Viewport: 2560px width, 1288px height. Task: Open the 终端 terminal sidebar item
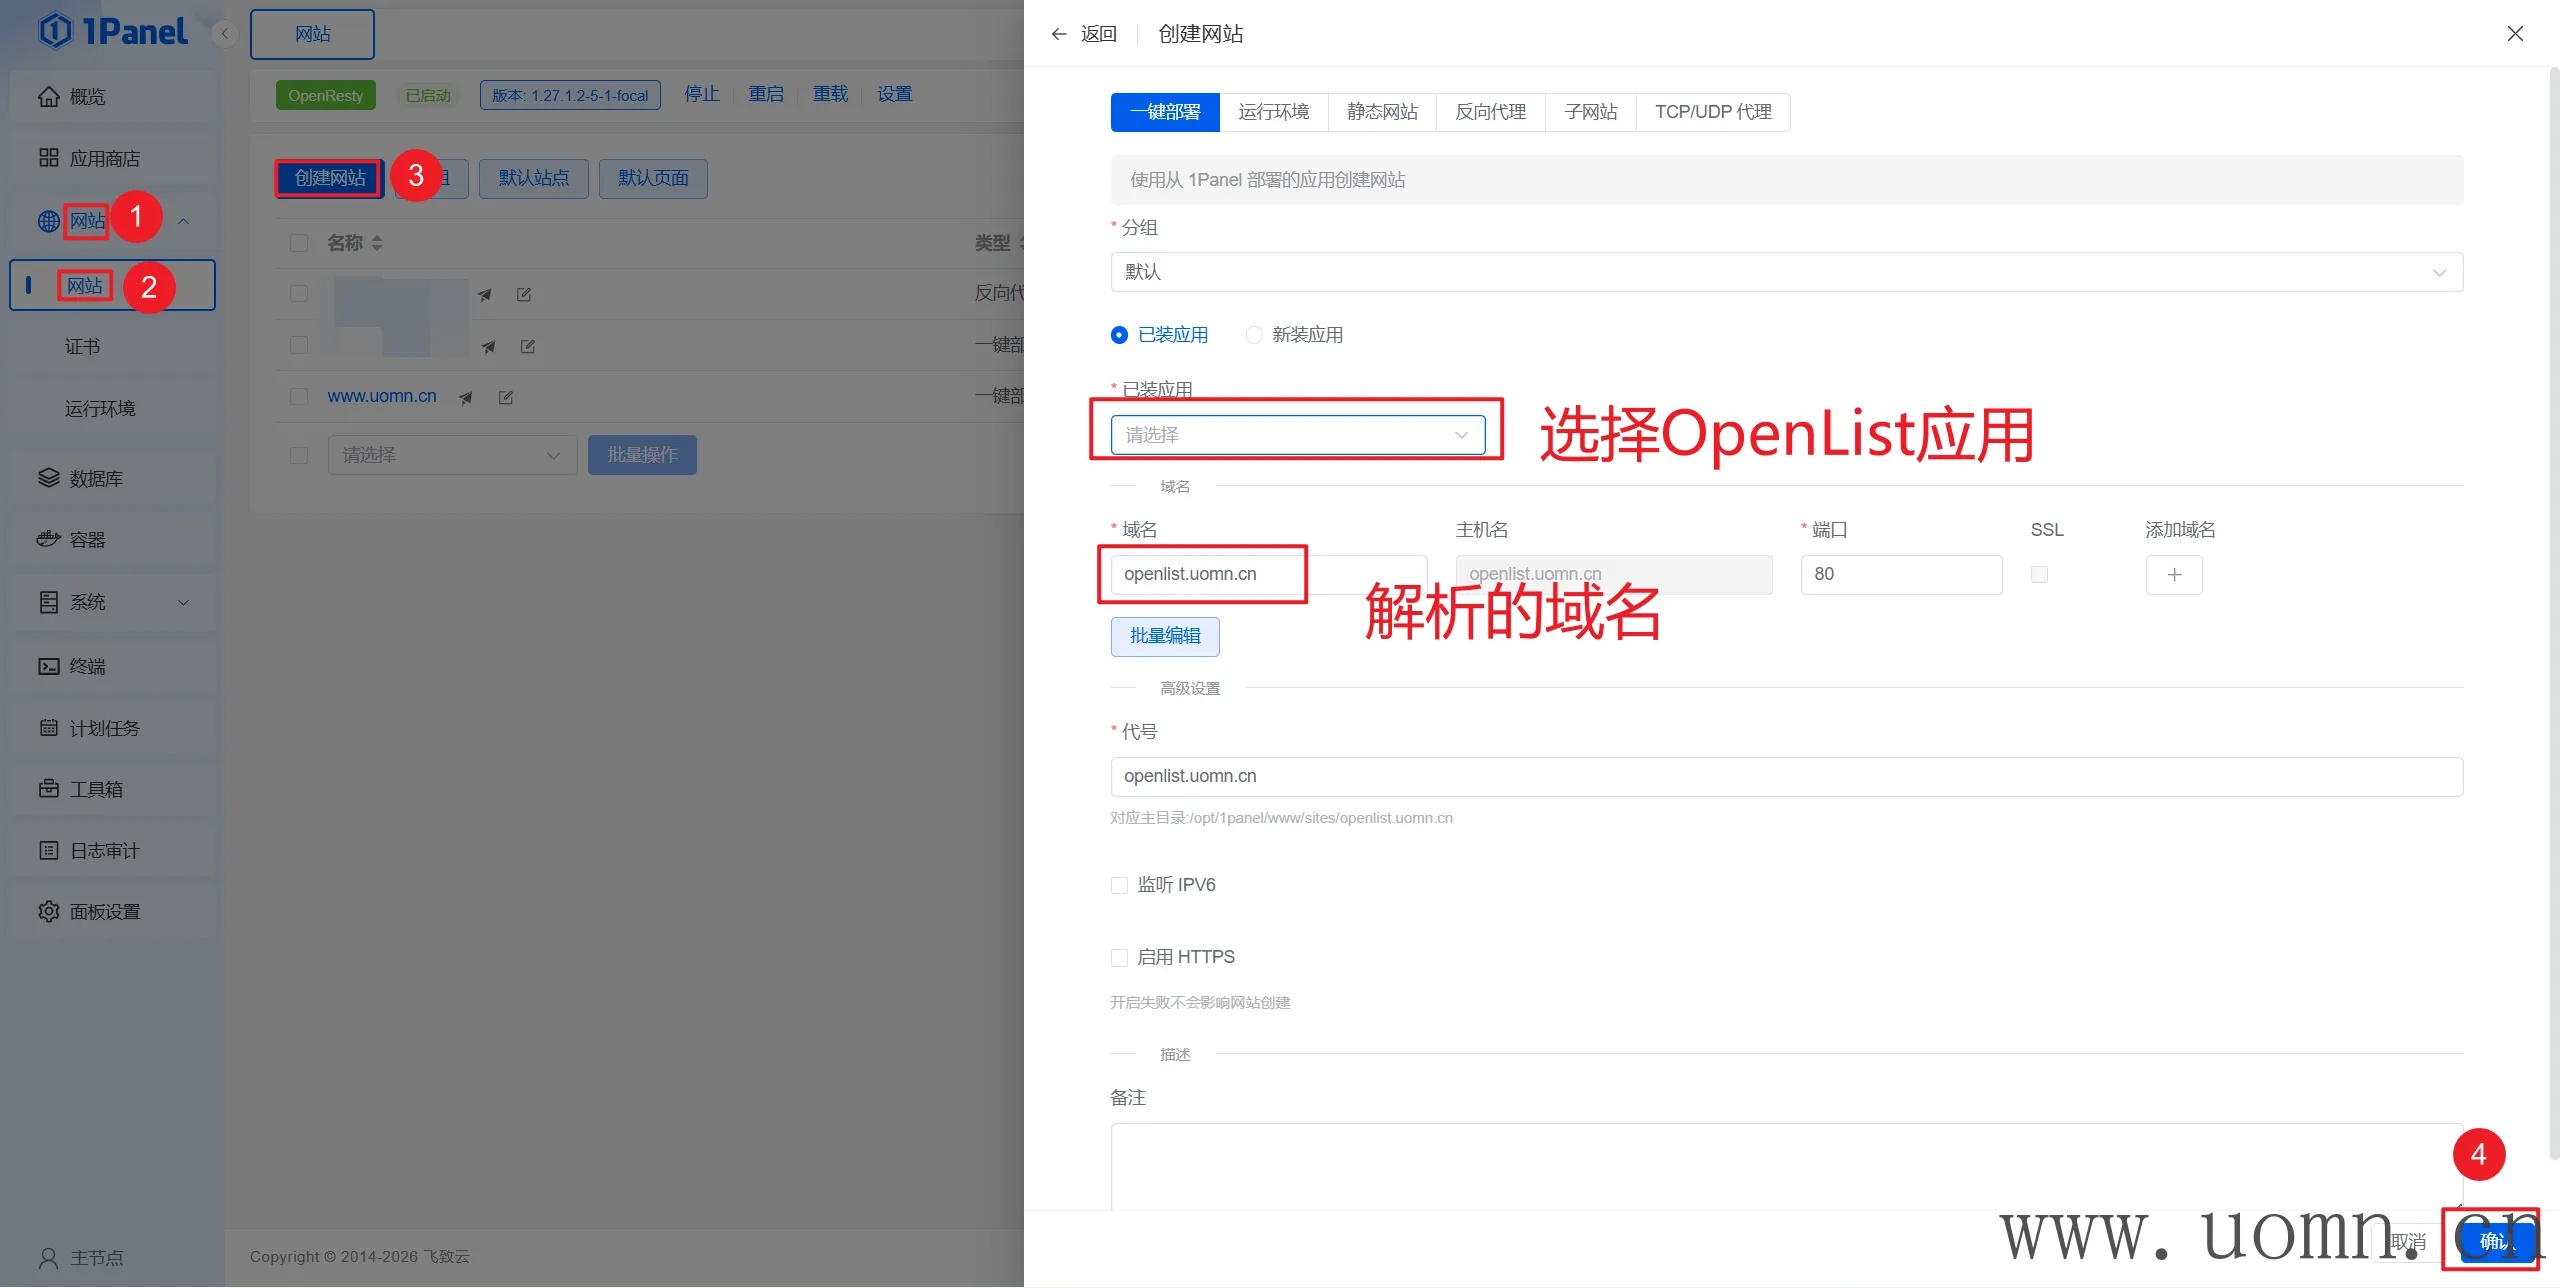point(87,666)
